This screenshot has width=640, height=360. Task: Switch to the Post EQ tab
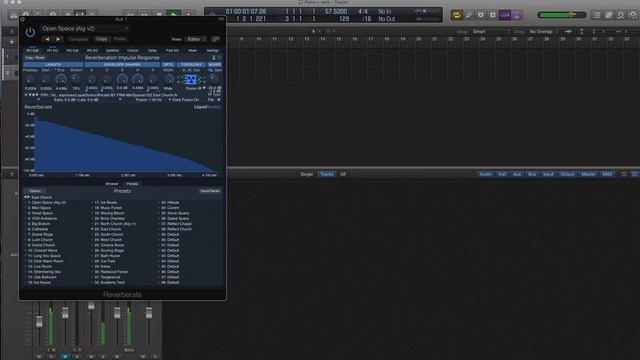(x=172, y=51)
